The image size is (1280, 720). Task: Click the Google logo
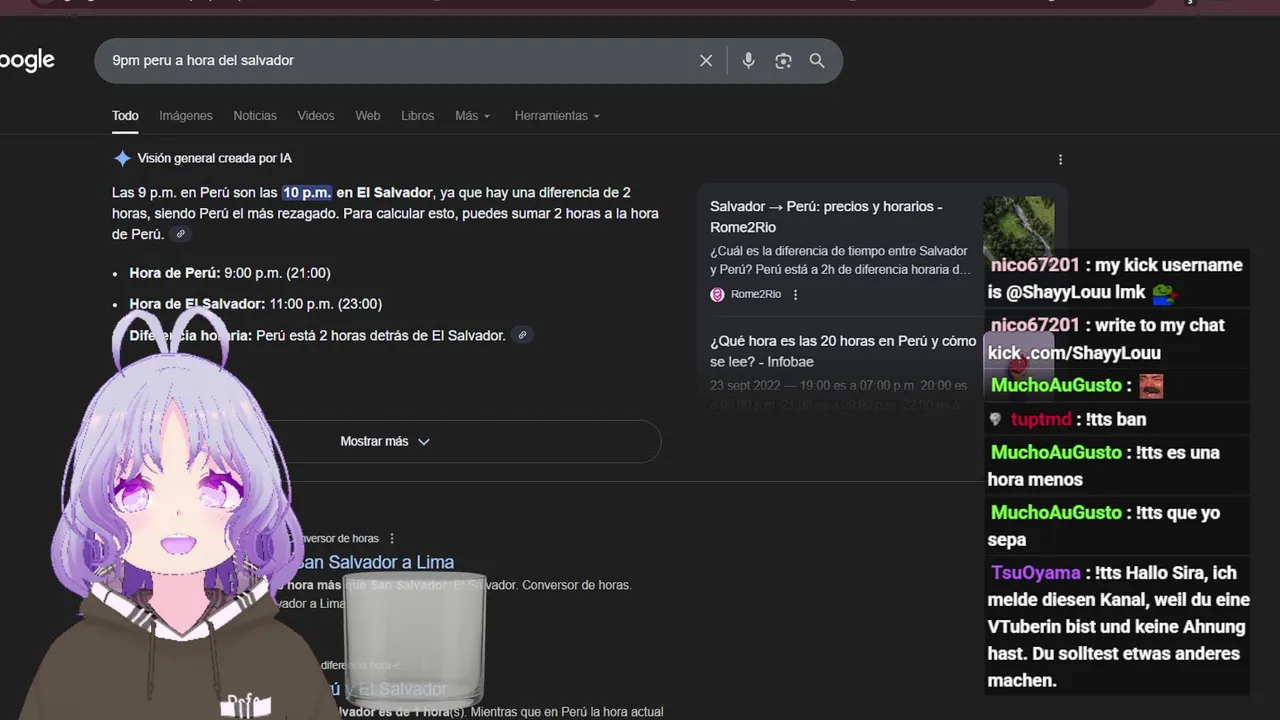pos(27,61)
